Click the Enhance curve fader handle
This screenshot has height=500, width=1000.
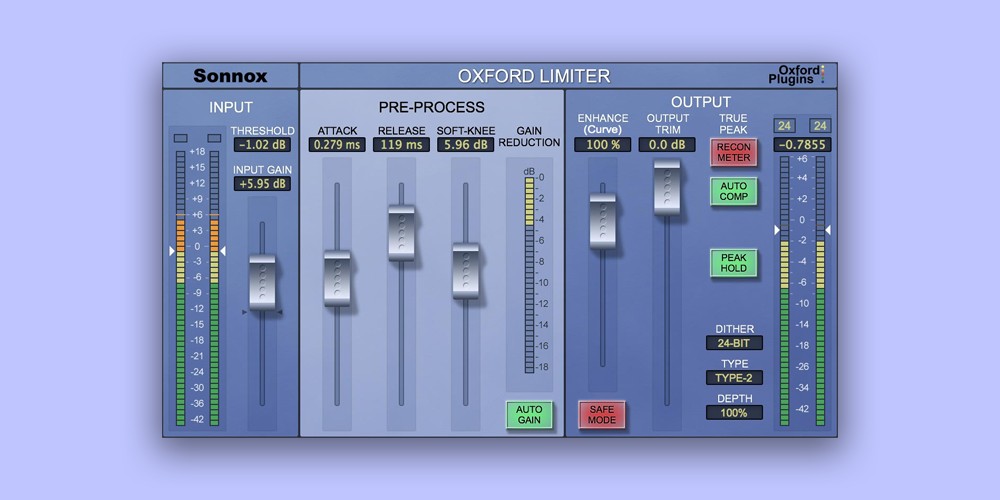[x=602, y=220]
